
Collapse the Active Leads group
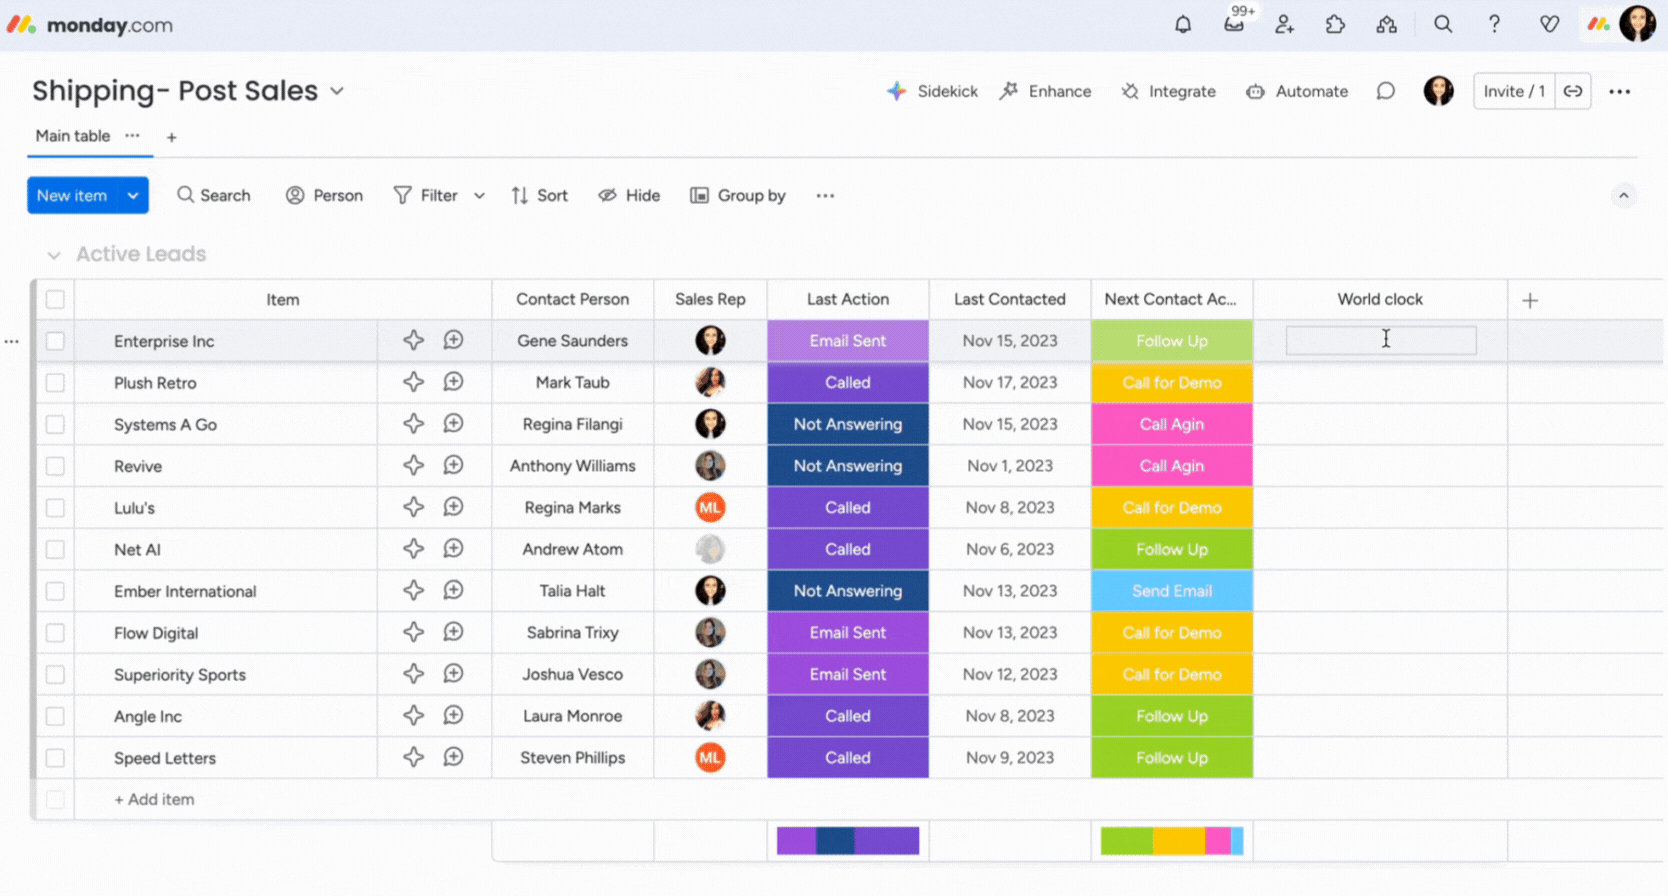tap(54, 255)
